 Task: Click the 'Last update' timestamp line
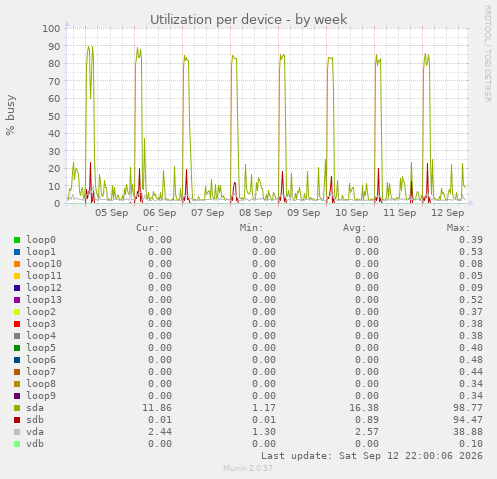point(372,456)
